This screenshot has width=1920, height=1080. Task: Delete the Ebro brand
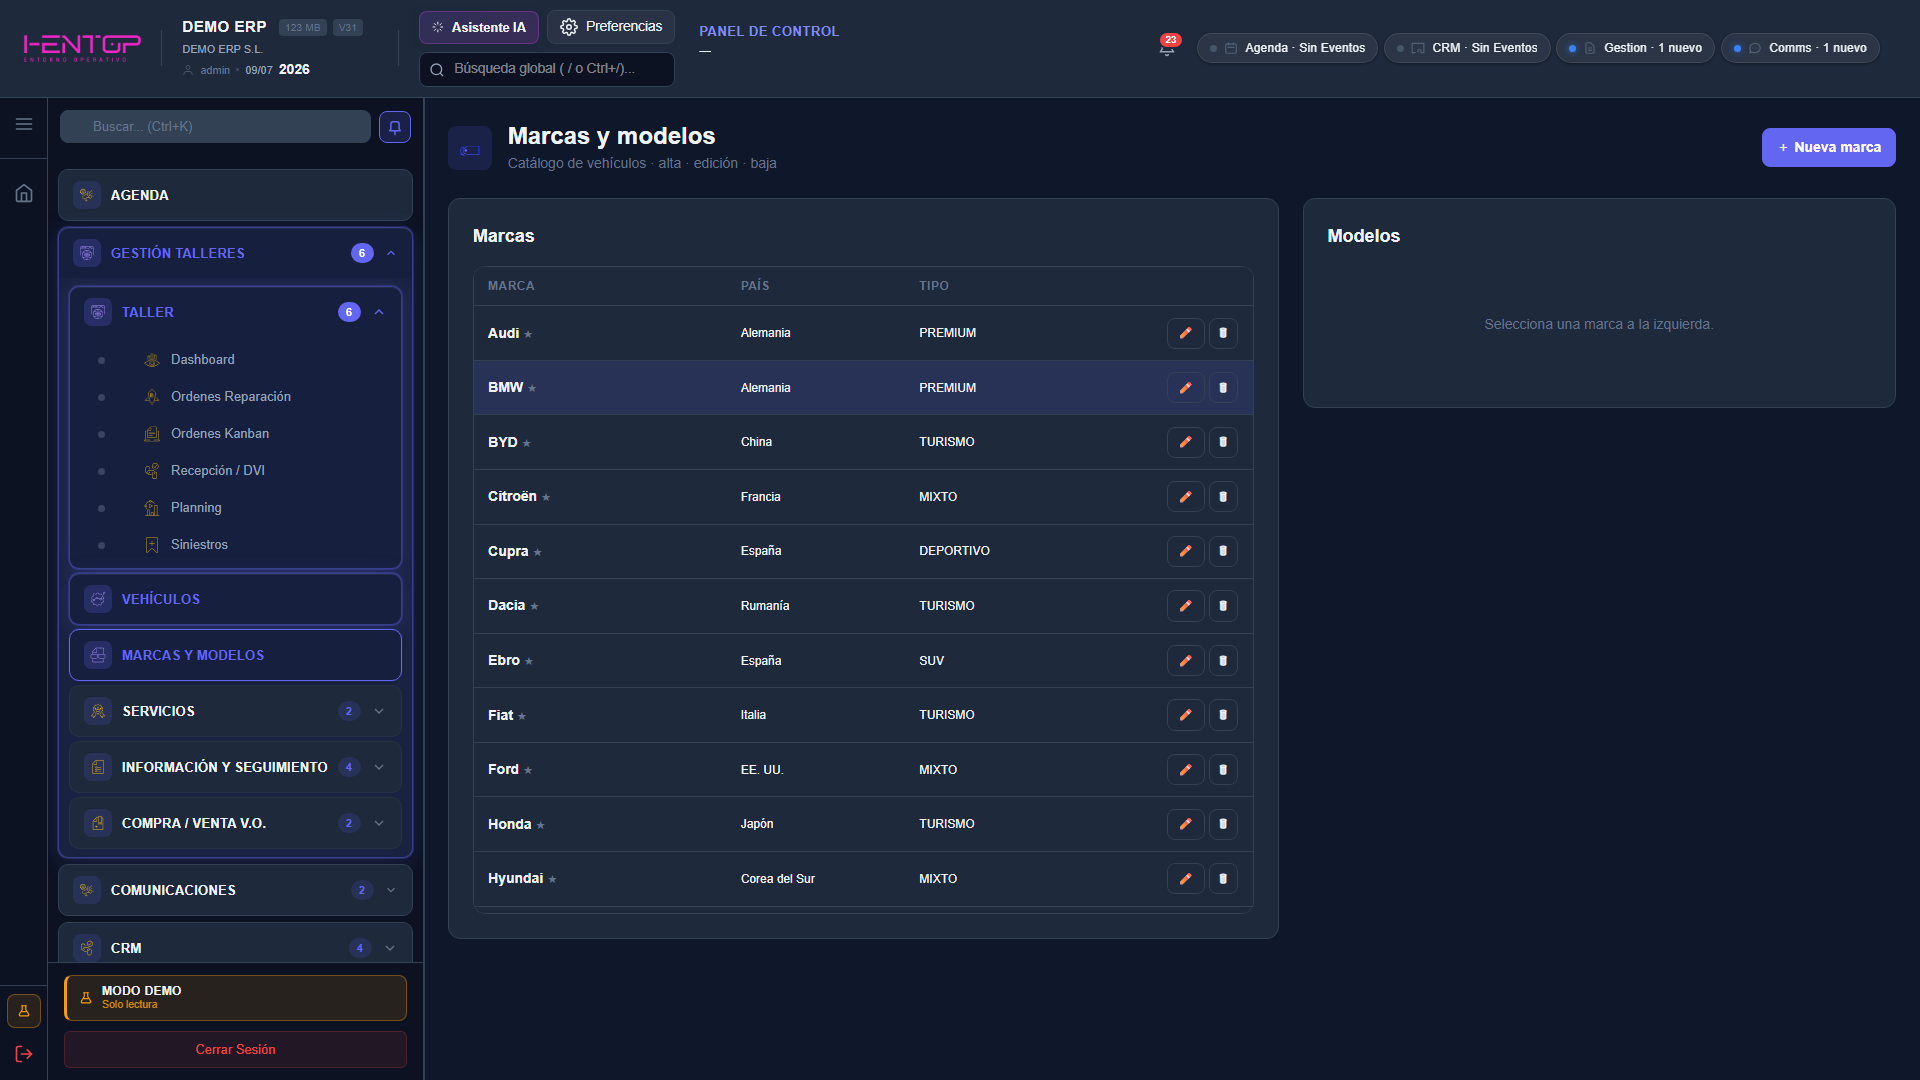(1223, 661)
